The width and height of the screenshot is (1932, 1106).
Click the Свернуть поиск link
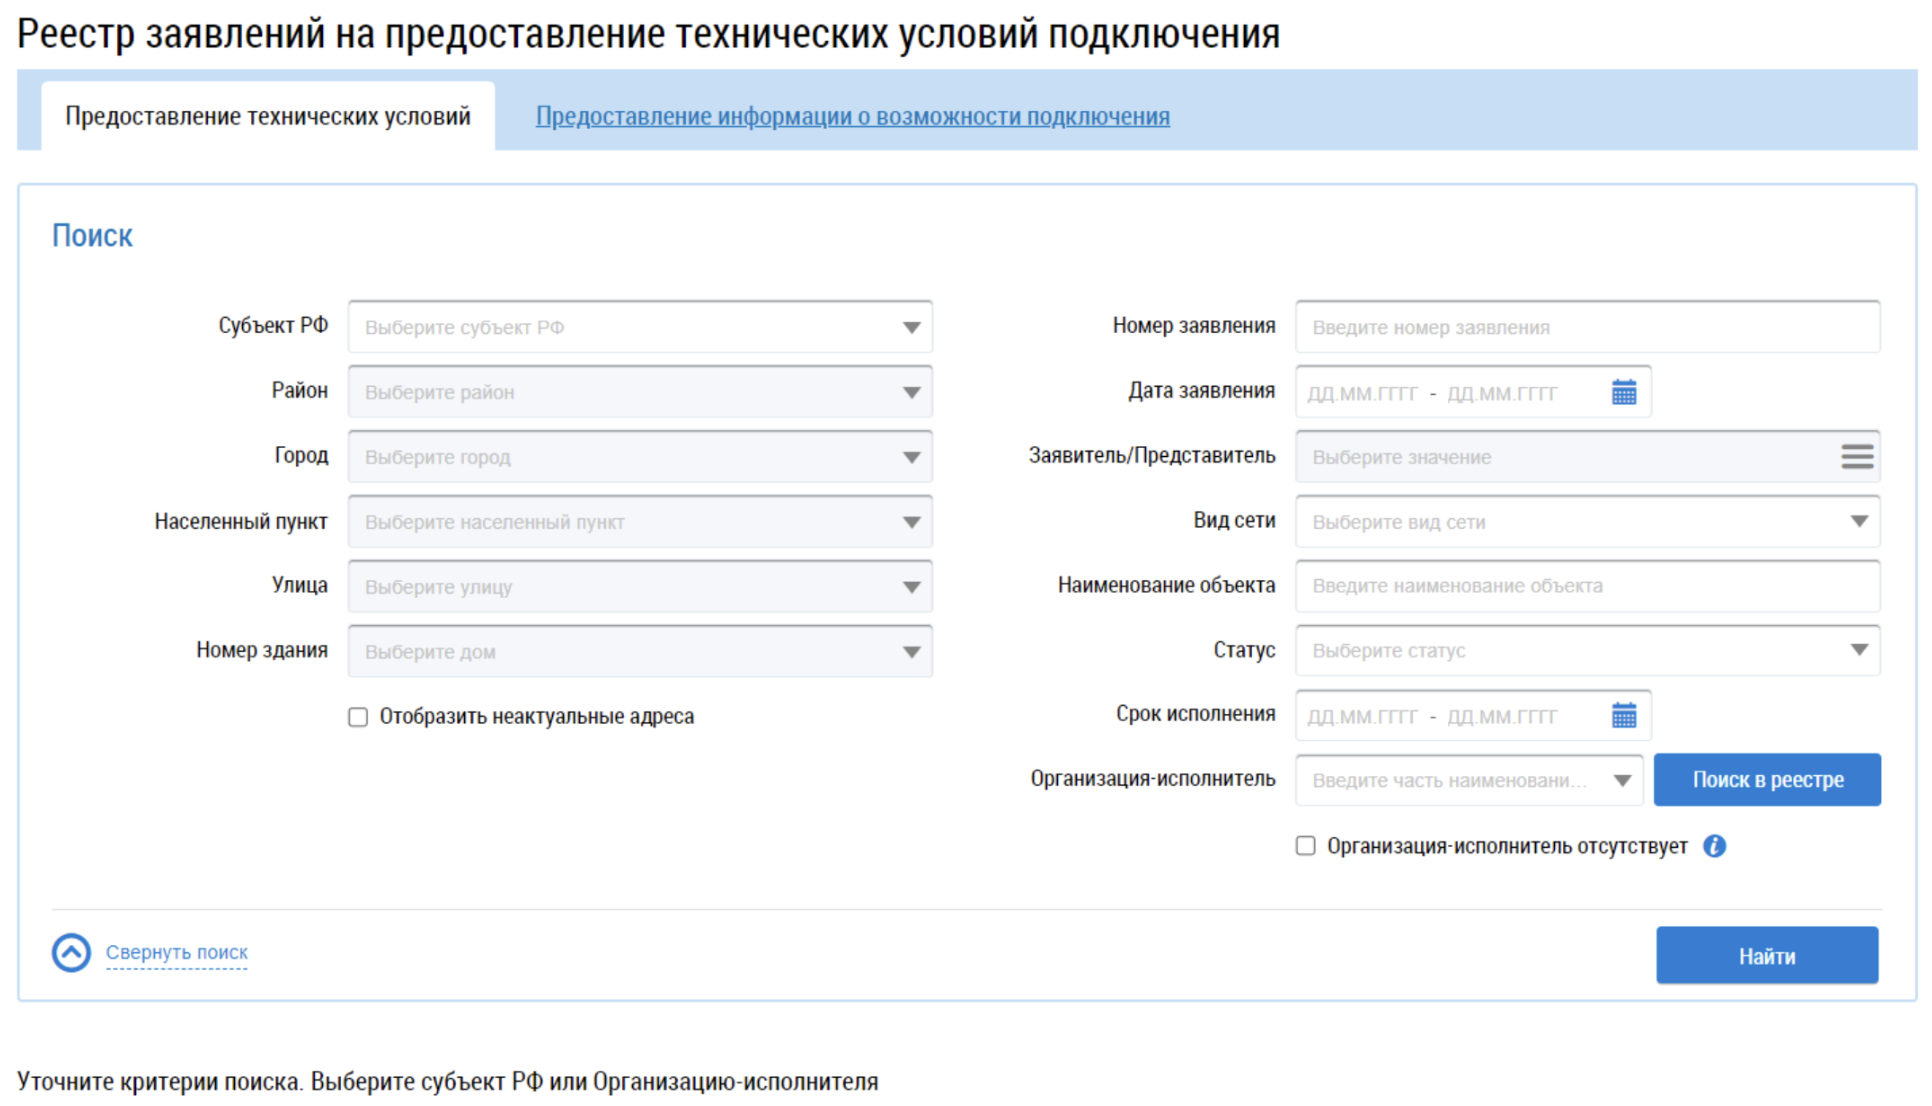[x=177, y=952]
